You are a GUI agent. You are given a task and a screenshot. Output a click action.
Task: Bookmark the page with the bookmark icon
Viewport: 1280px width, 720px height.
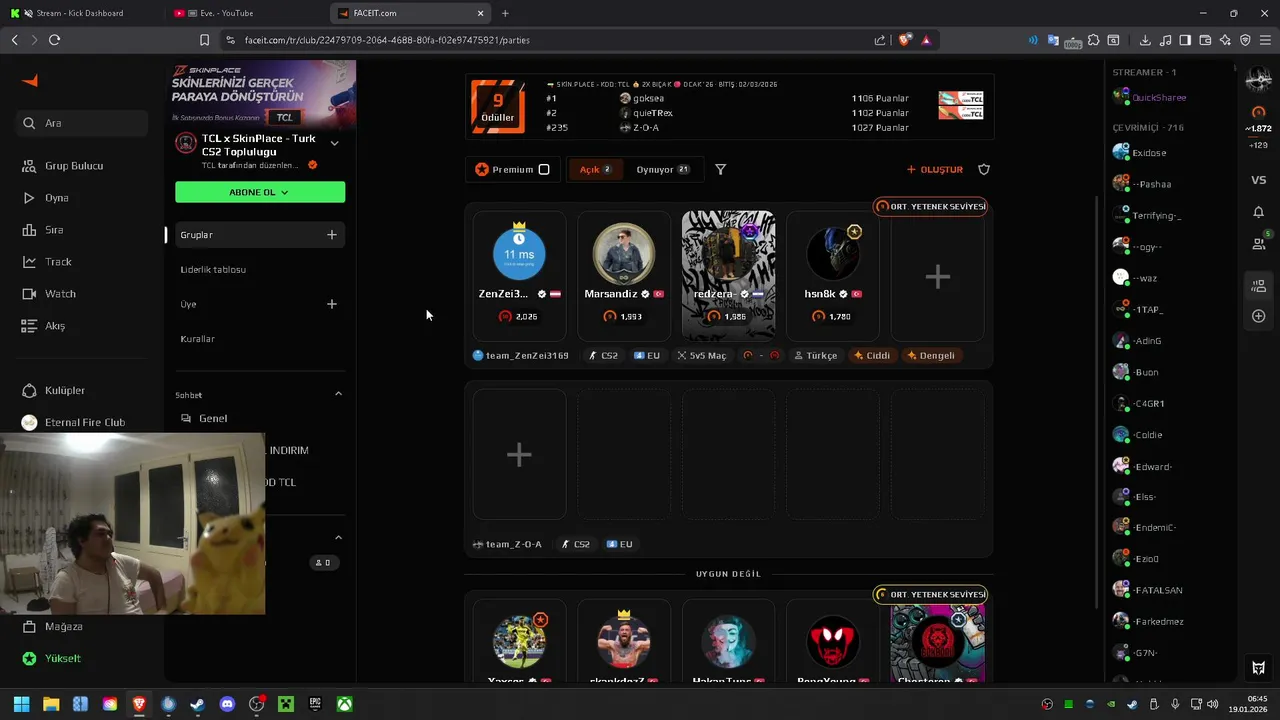coord(204,40)
